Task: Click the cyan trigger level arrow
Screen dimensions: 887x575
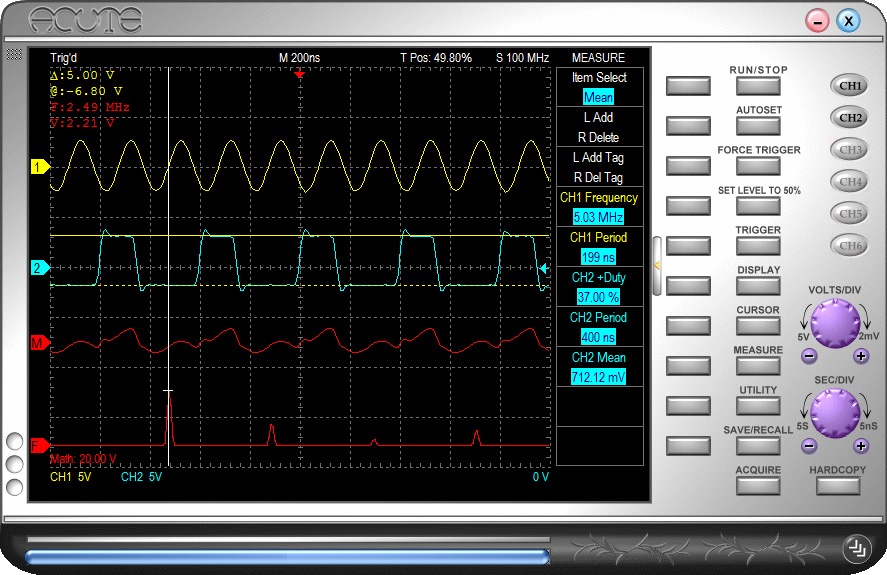Action: click(x=544, y=268)
